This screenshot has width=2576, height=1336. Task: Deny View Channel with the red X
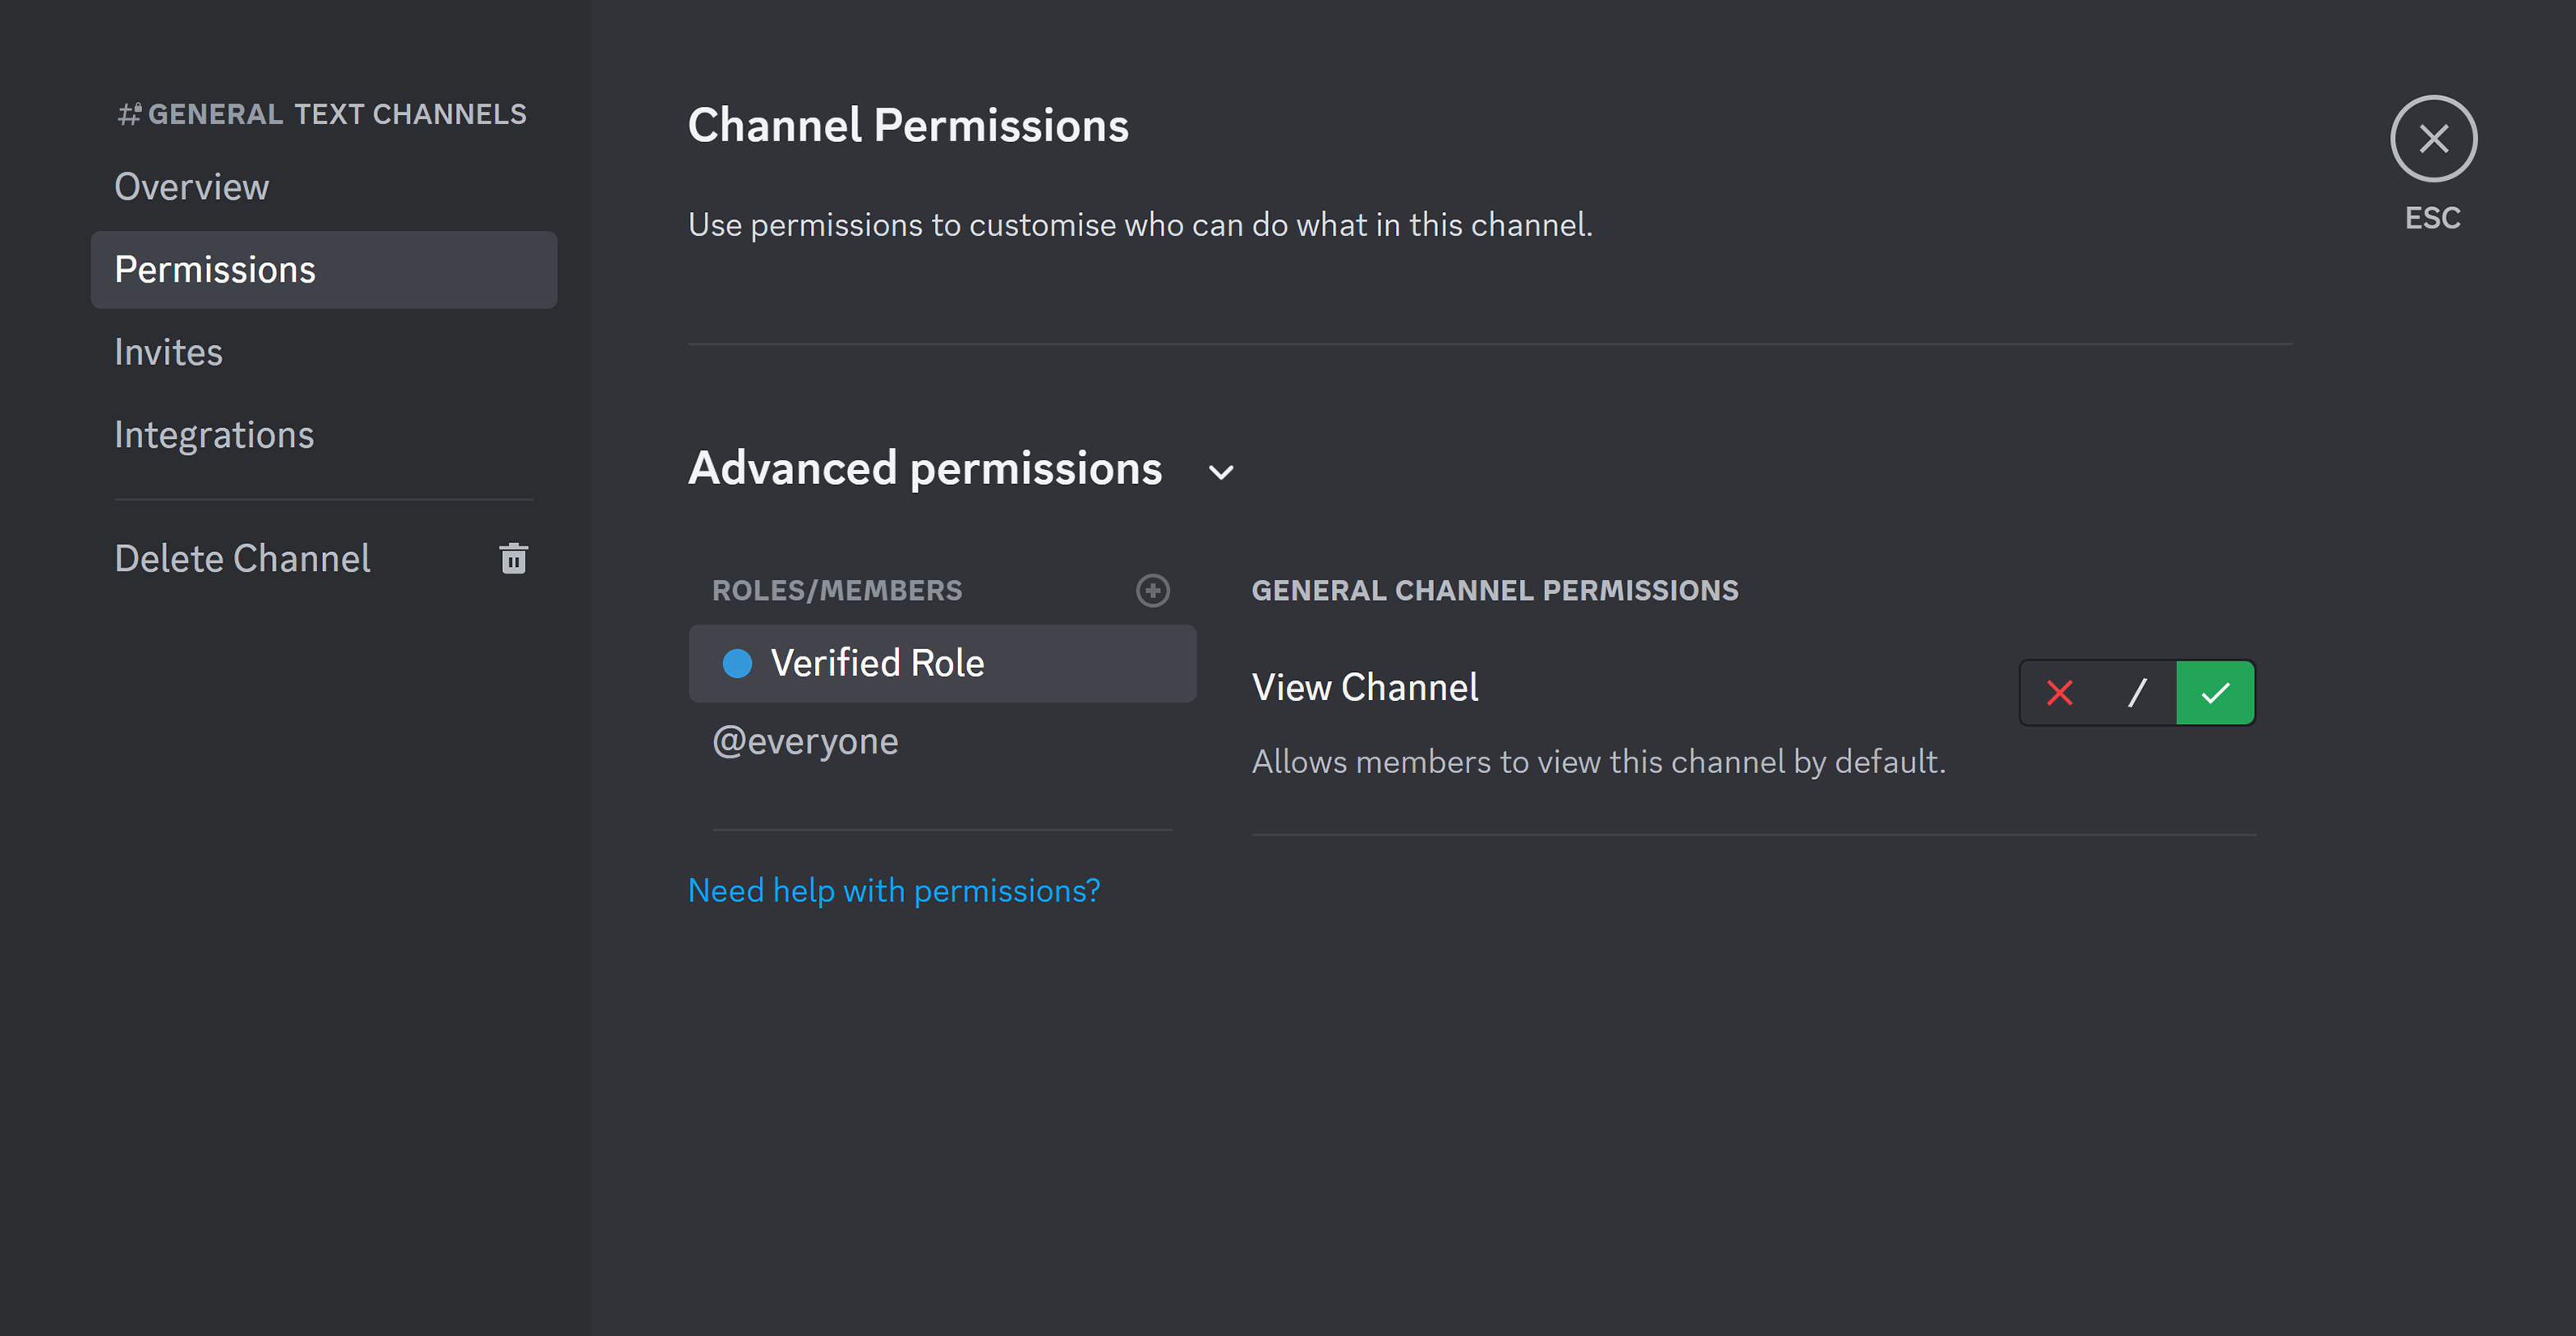(x=2059, y=692)
